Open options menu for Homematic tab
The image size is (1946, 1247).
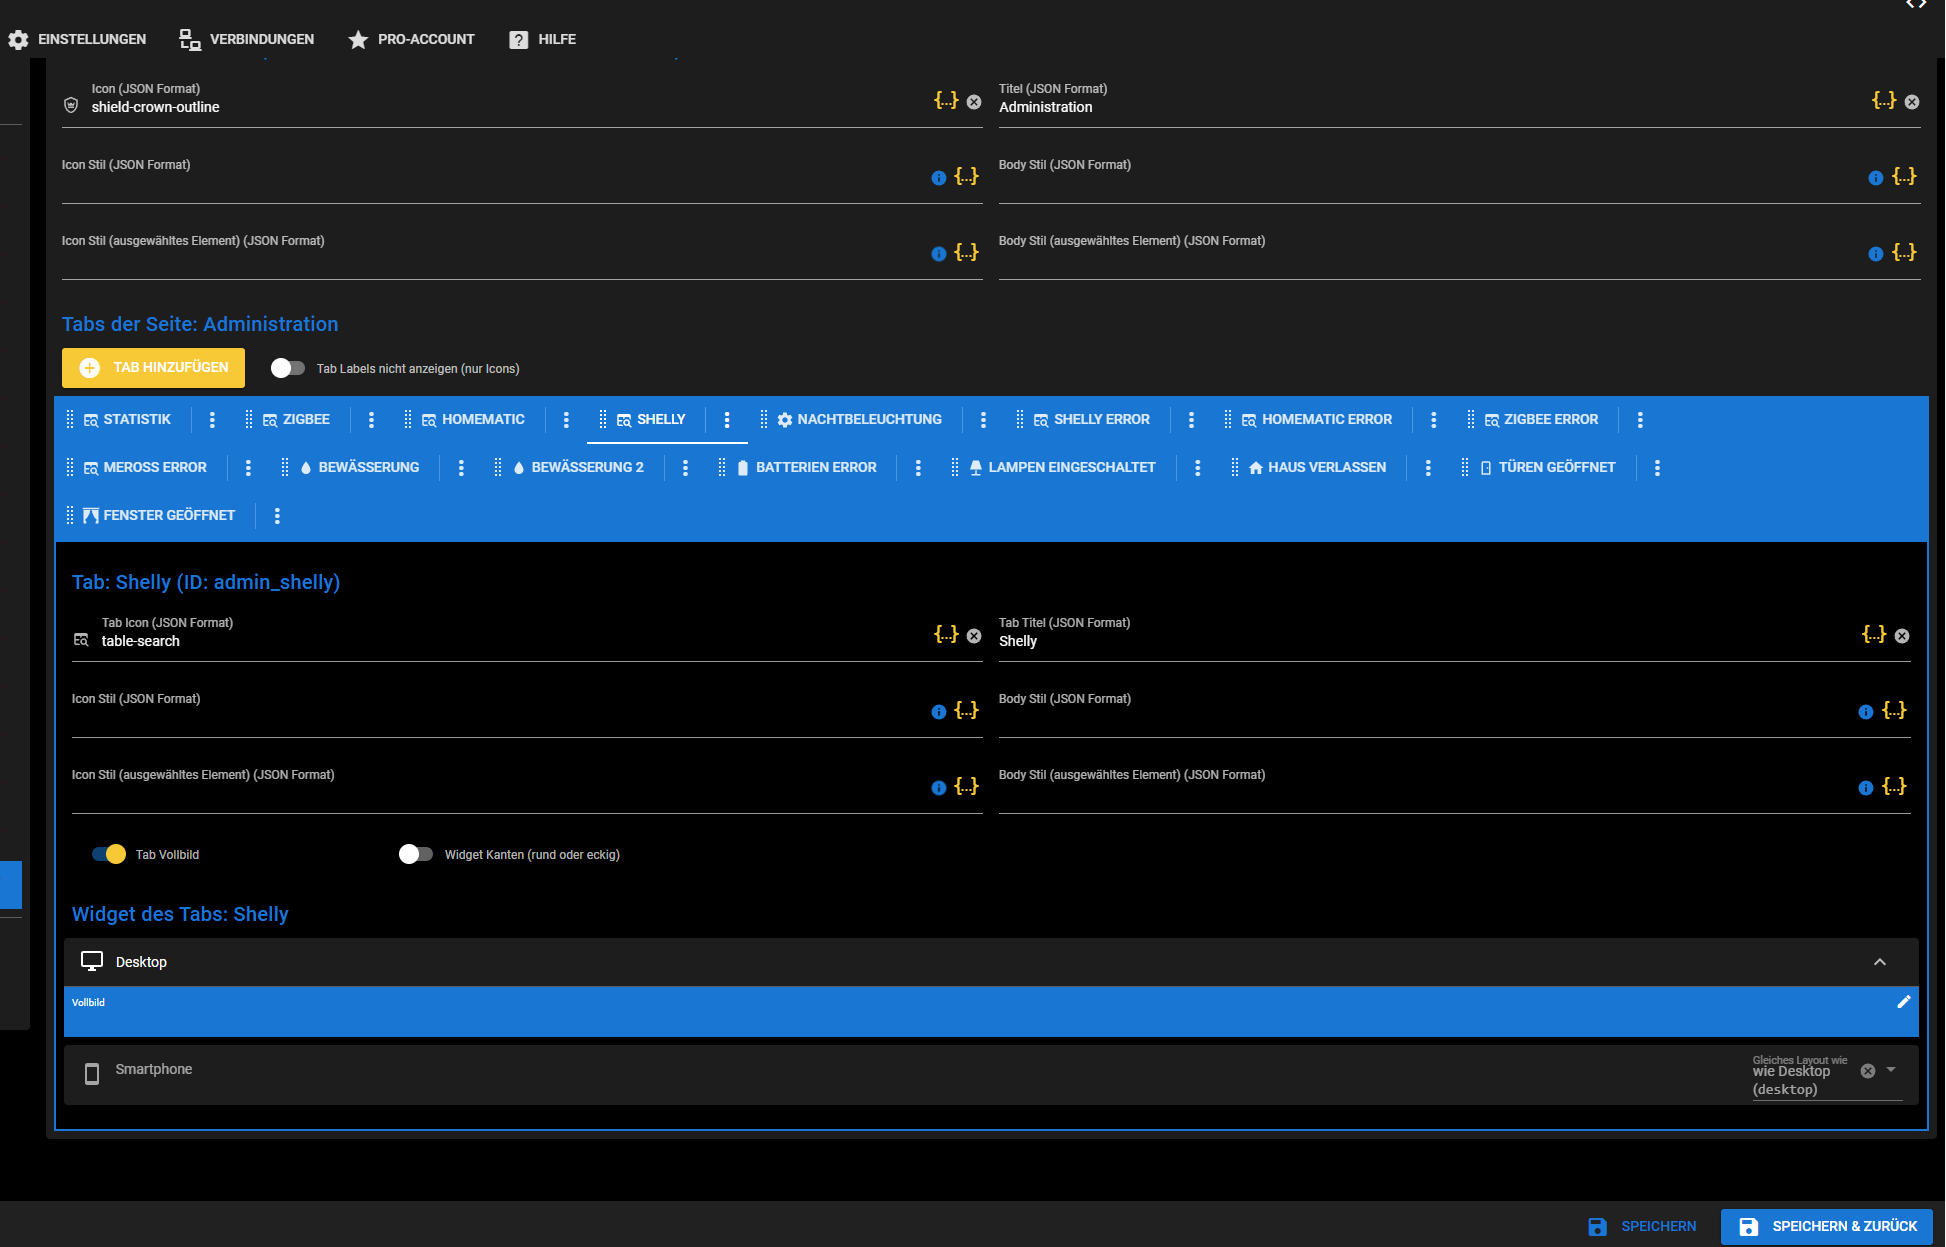tap(566, 420)
